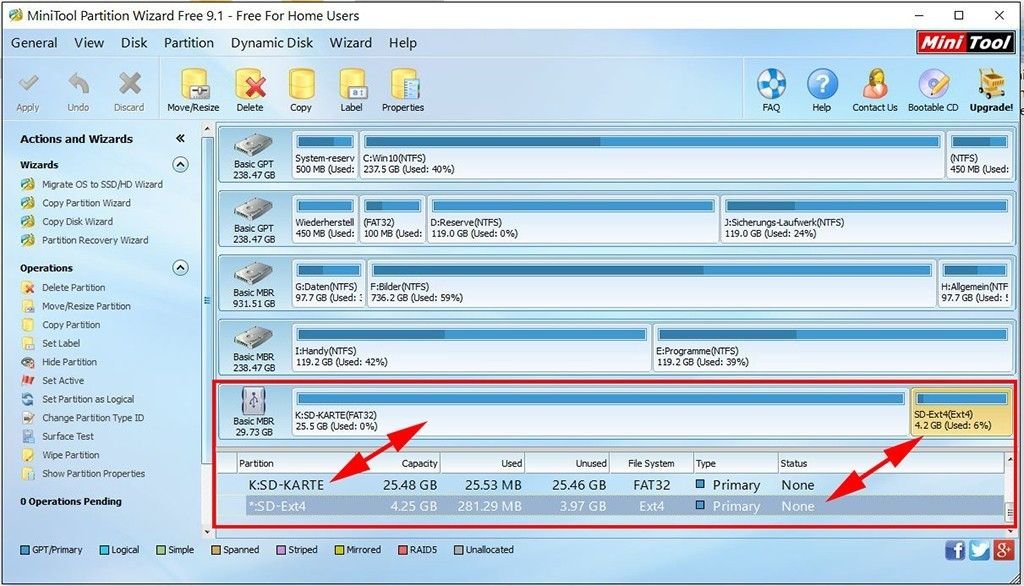Choose Copy Partition in Operations
1024x586 pixels.
(x=71, y=325)
